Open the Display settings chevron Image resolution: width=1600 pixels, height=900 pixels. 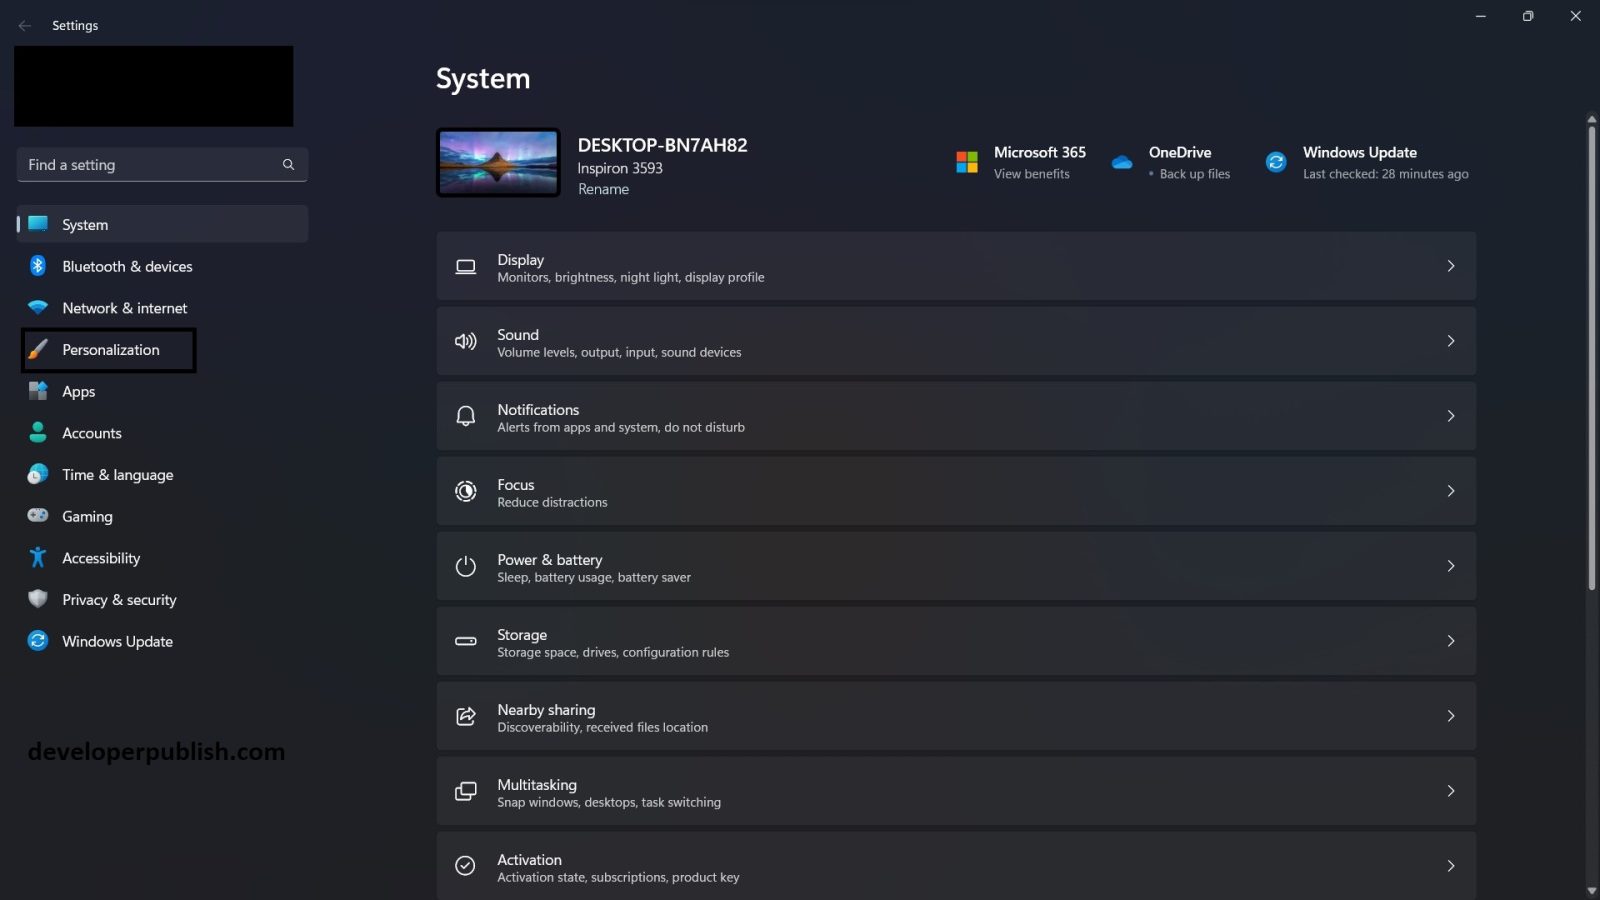click(1451, 266)
